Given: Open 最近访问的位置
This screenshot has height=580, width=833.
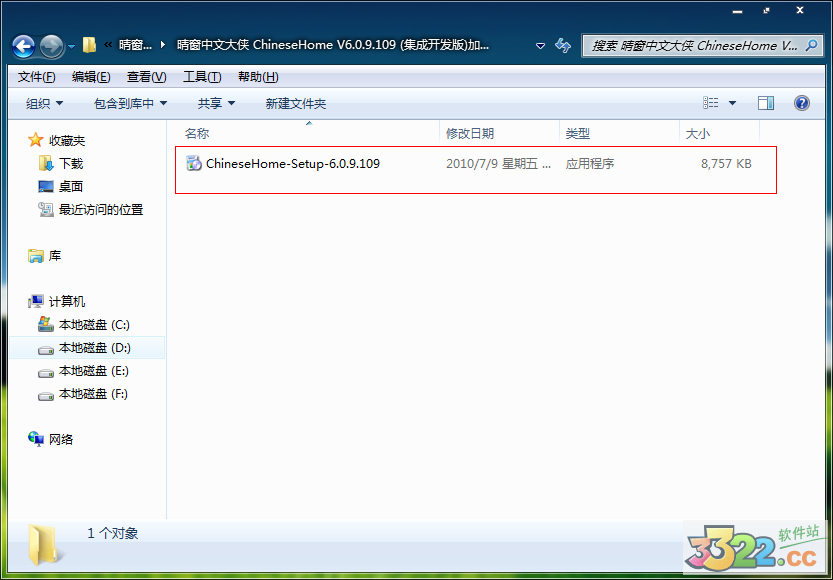Looking at the screenshot, I should tap(101, 210).
